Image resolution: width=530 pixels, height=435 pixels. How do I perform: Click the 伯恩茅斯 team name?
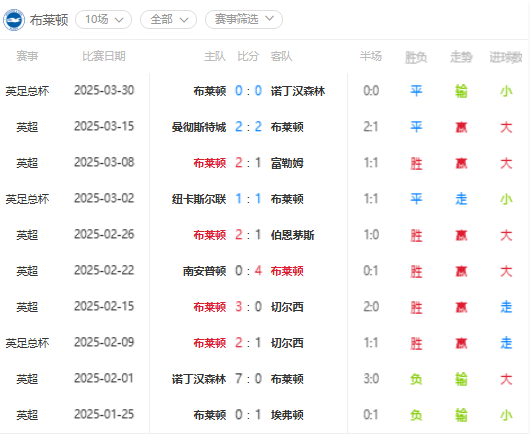[292, 235]
